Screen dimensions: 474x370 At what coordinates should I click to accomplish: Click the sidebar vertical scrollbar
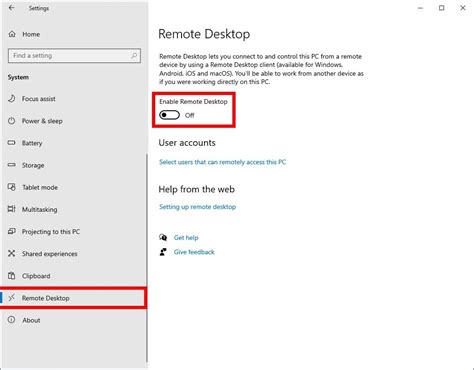pos(146,258)
